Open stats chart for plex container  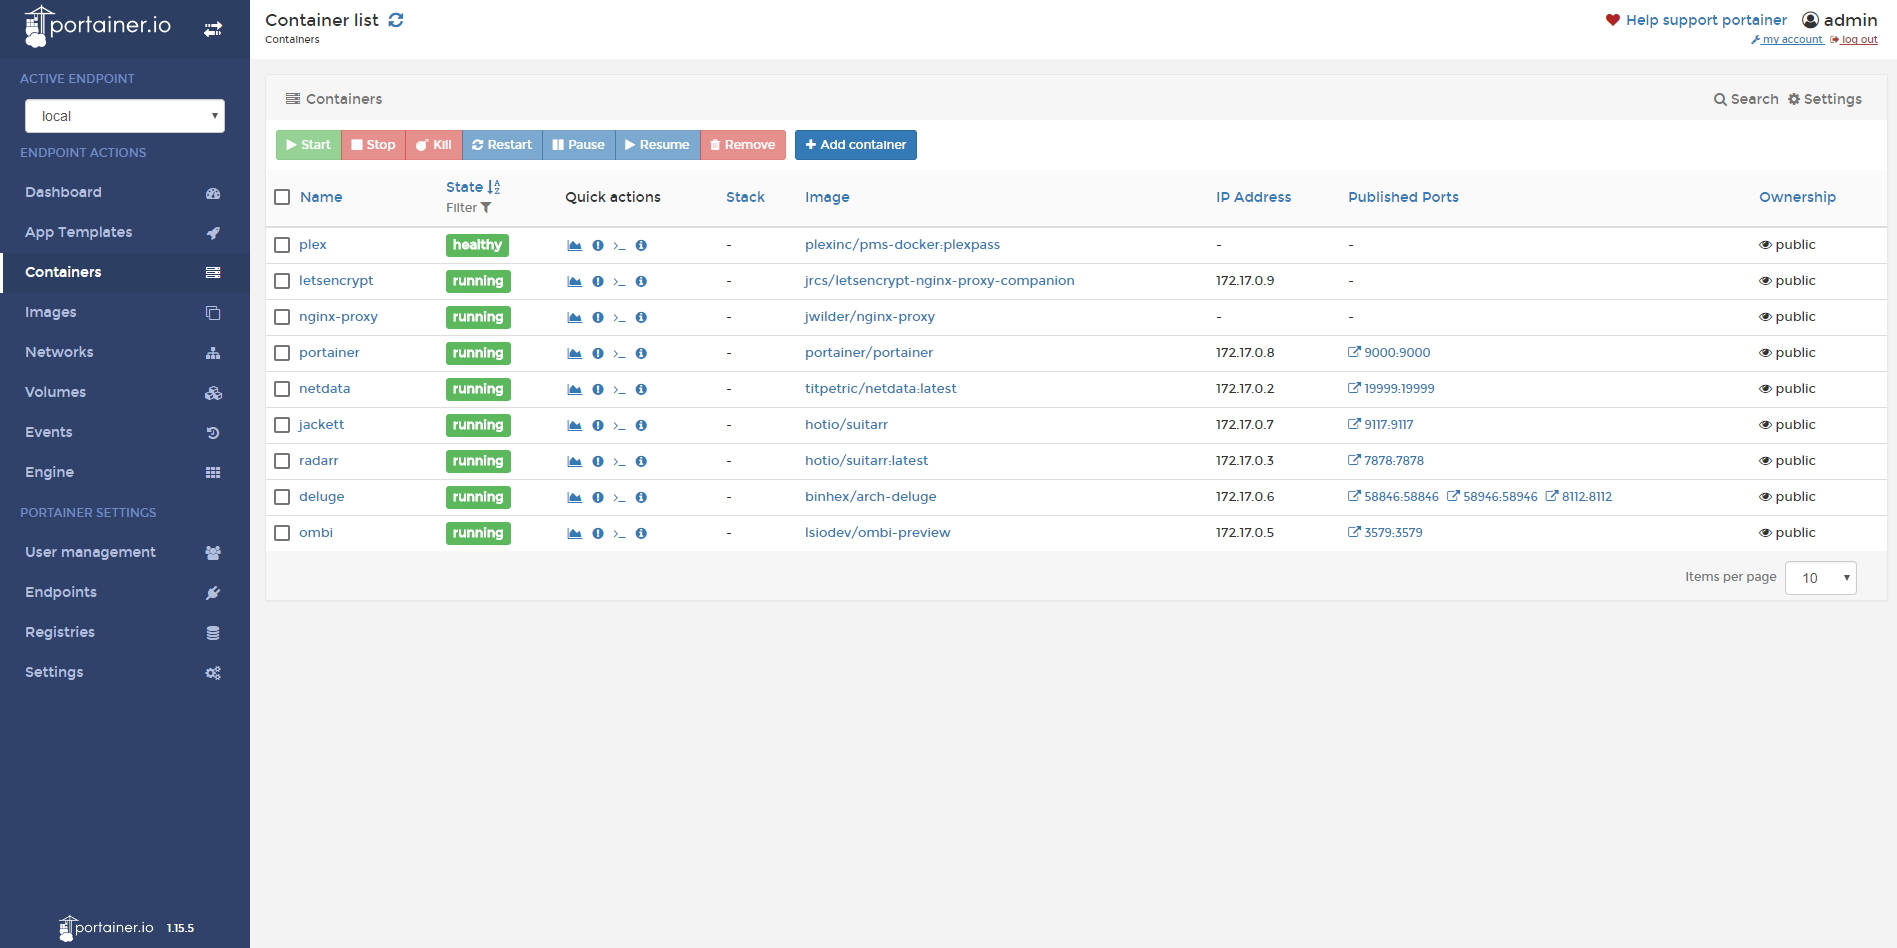tap(575, 245)
